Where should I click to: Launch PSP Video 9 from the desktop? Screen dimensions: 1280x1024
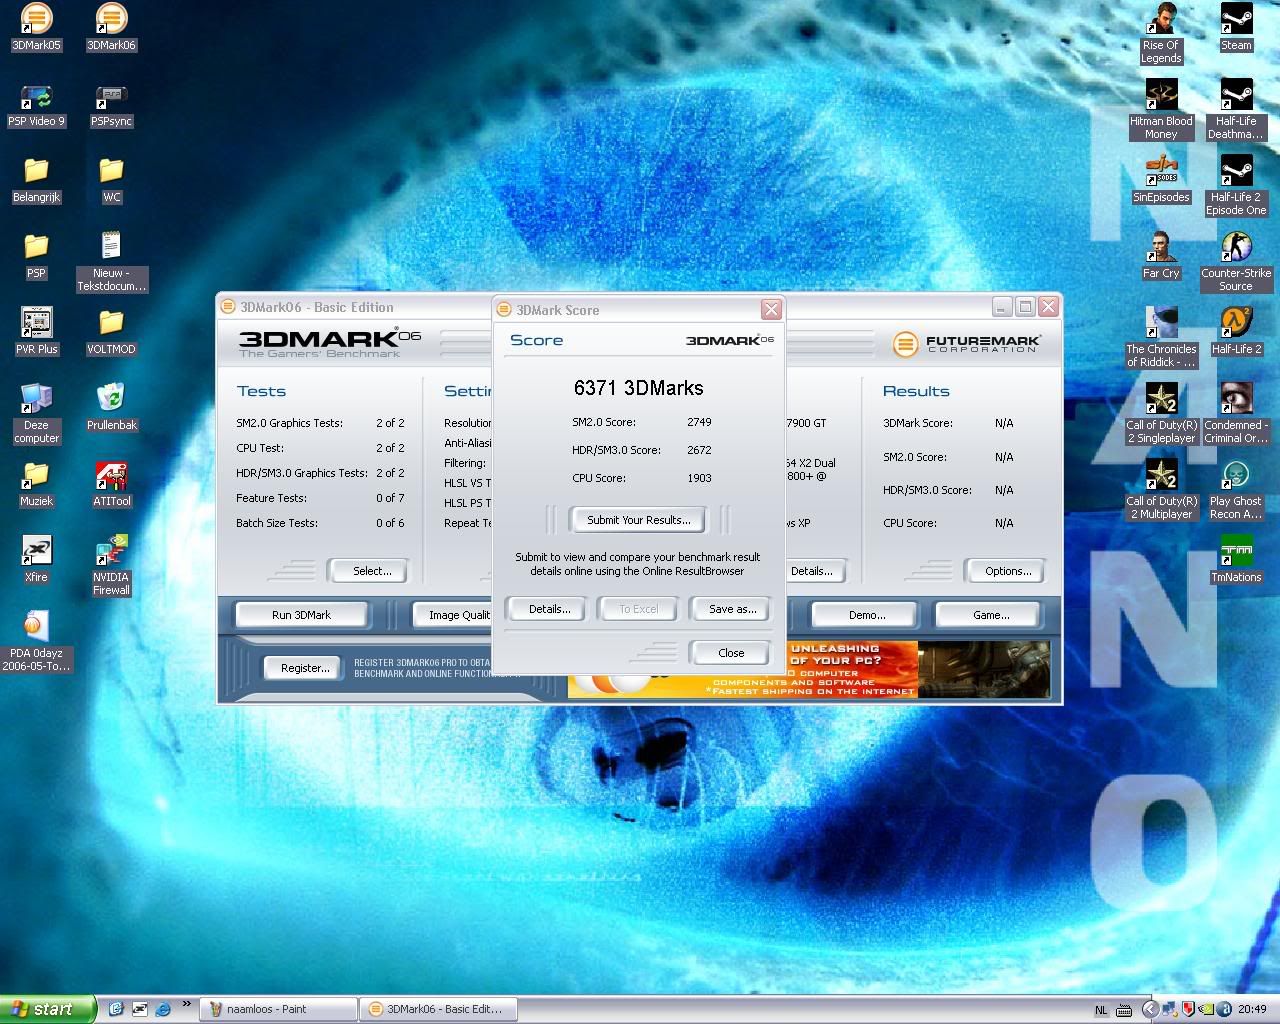click(x=36, y=104)
